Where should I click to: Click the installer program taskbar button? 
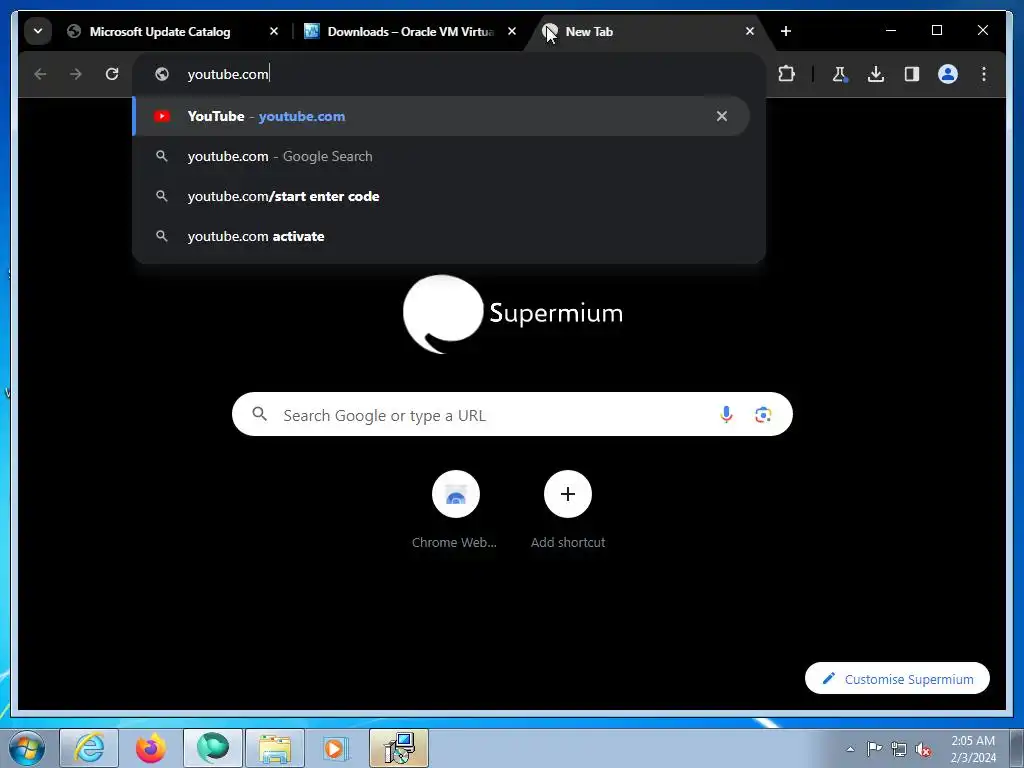click(399, 748)
